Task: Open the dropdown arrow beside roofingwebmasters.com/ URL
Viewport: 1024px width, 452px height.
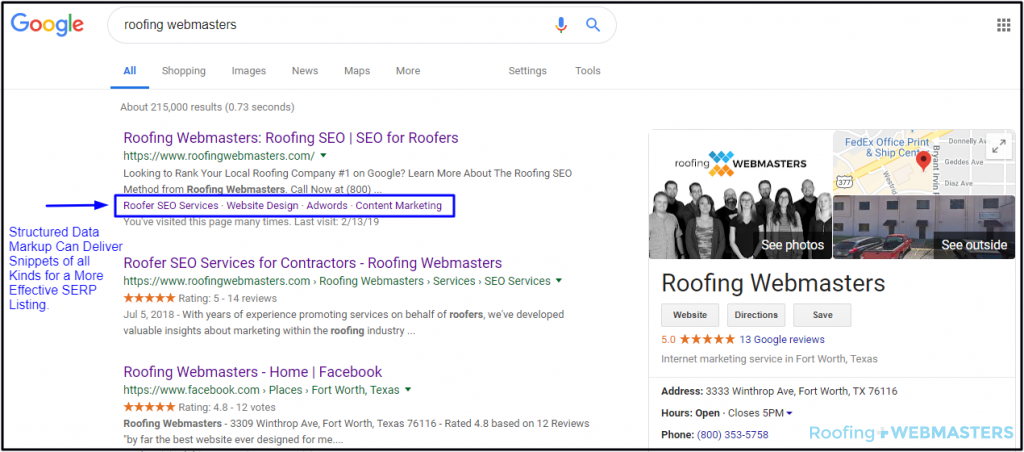Action: (323, 155)
